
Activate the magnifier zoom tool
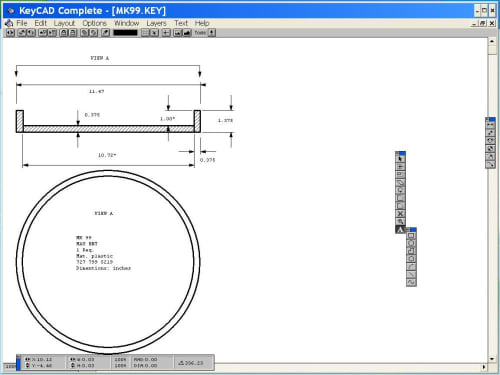[400, 221]
